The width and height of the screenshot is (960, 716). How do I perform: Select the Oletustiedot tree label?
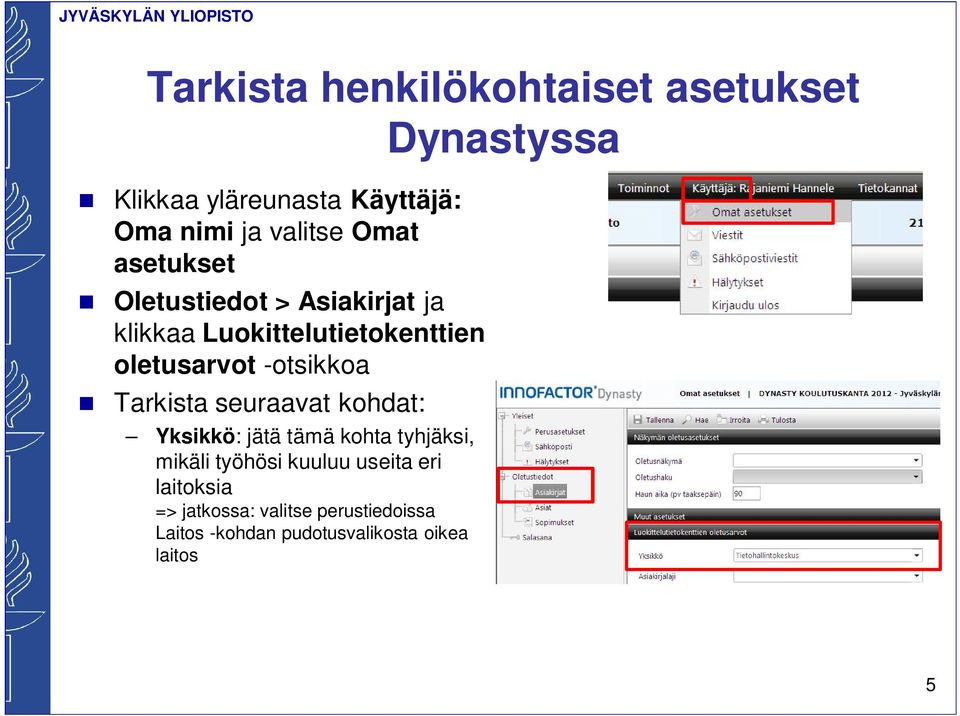click(x=533, y=477)
